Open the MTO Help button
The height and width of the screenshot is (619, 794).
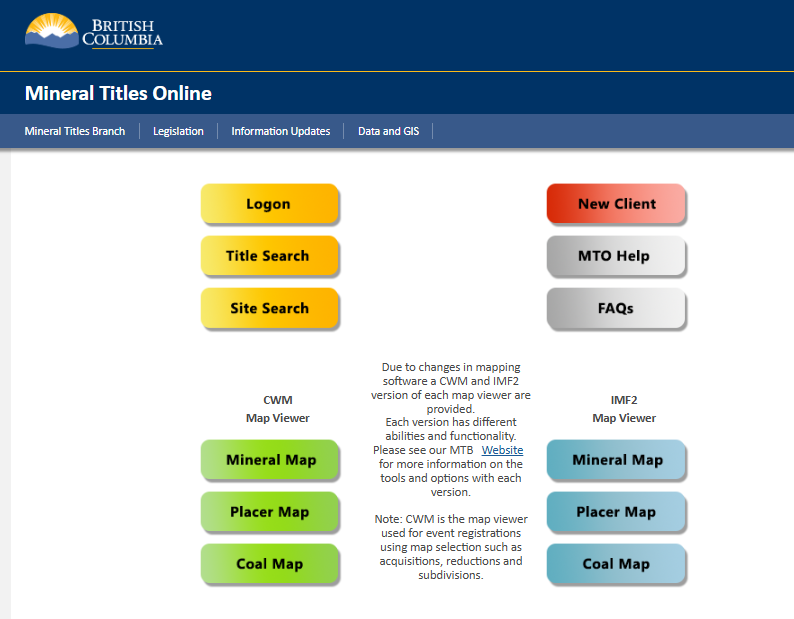(x=616, y=256)
